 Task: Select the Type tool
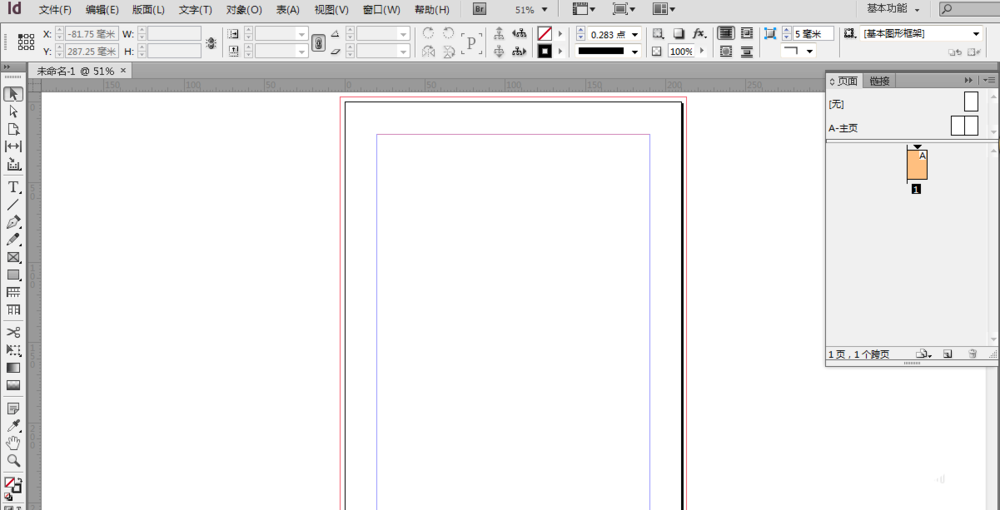pos(13,187)
